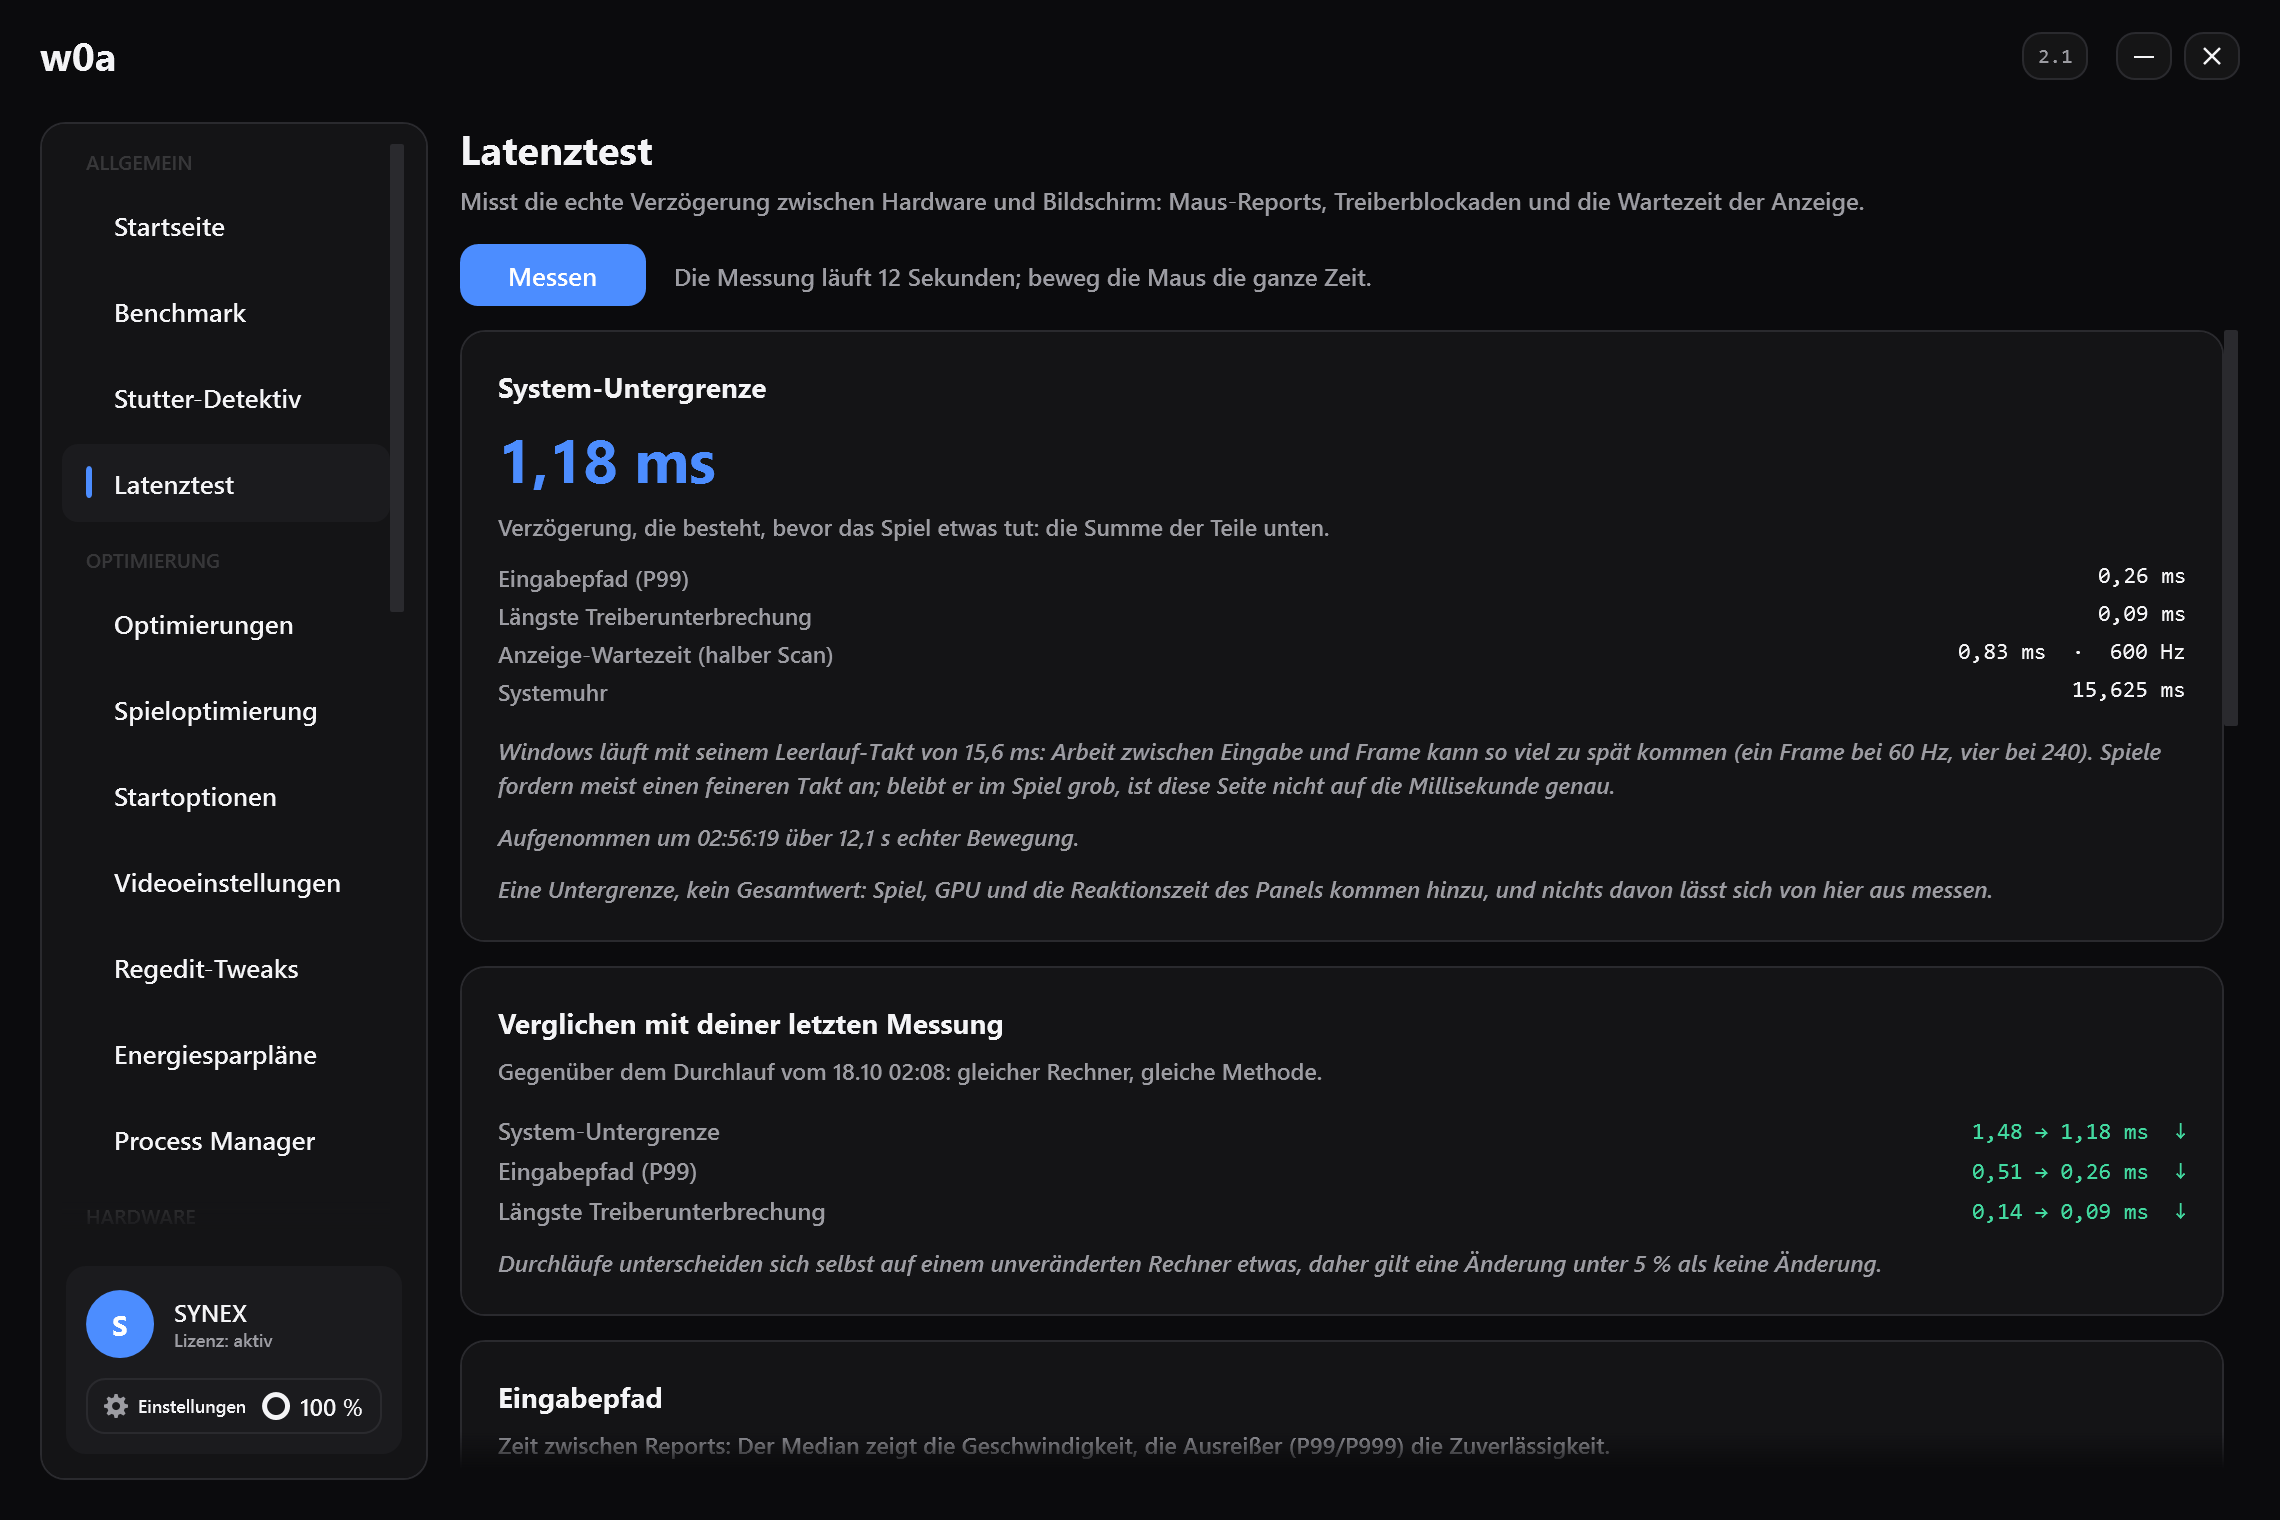The width and height of the screenshot is (2280, 1520).
Task: Click the main content scrollbar thumb
Action: (x=2231, y=528)
